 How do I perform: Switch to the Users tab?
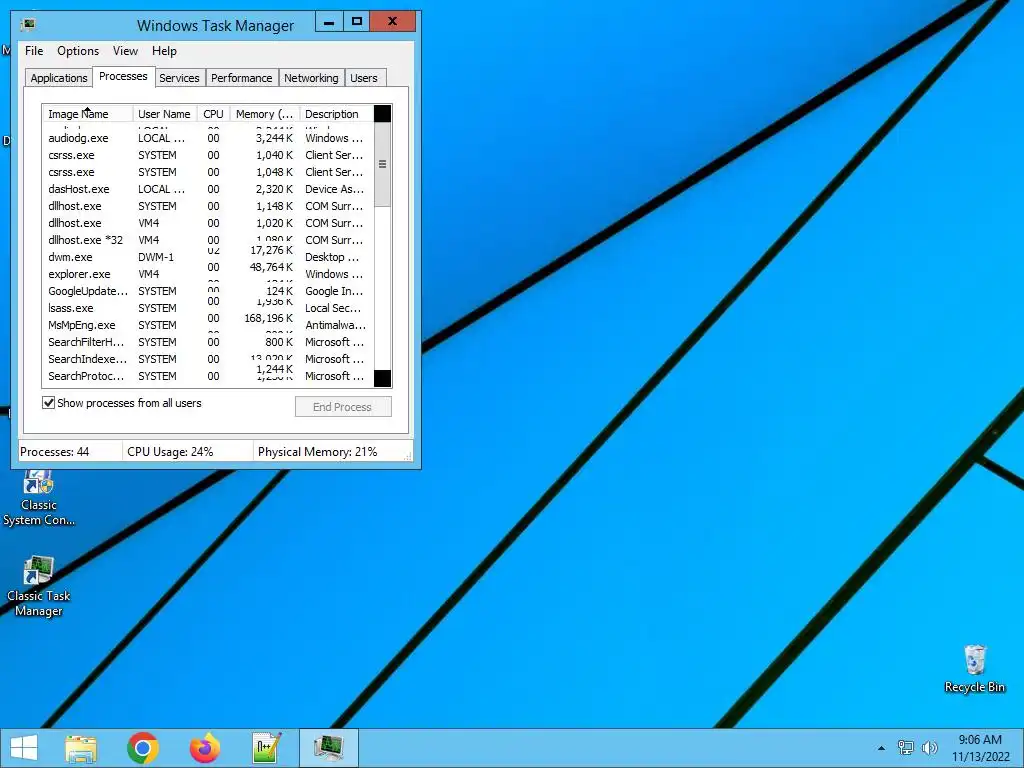click(364, 78)
